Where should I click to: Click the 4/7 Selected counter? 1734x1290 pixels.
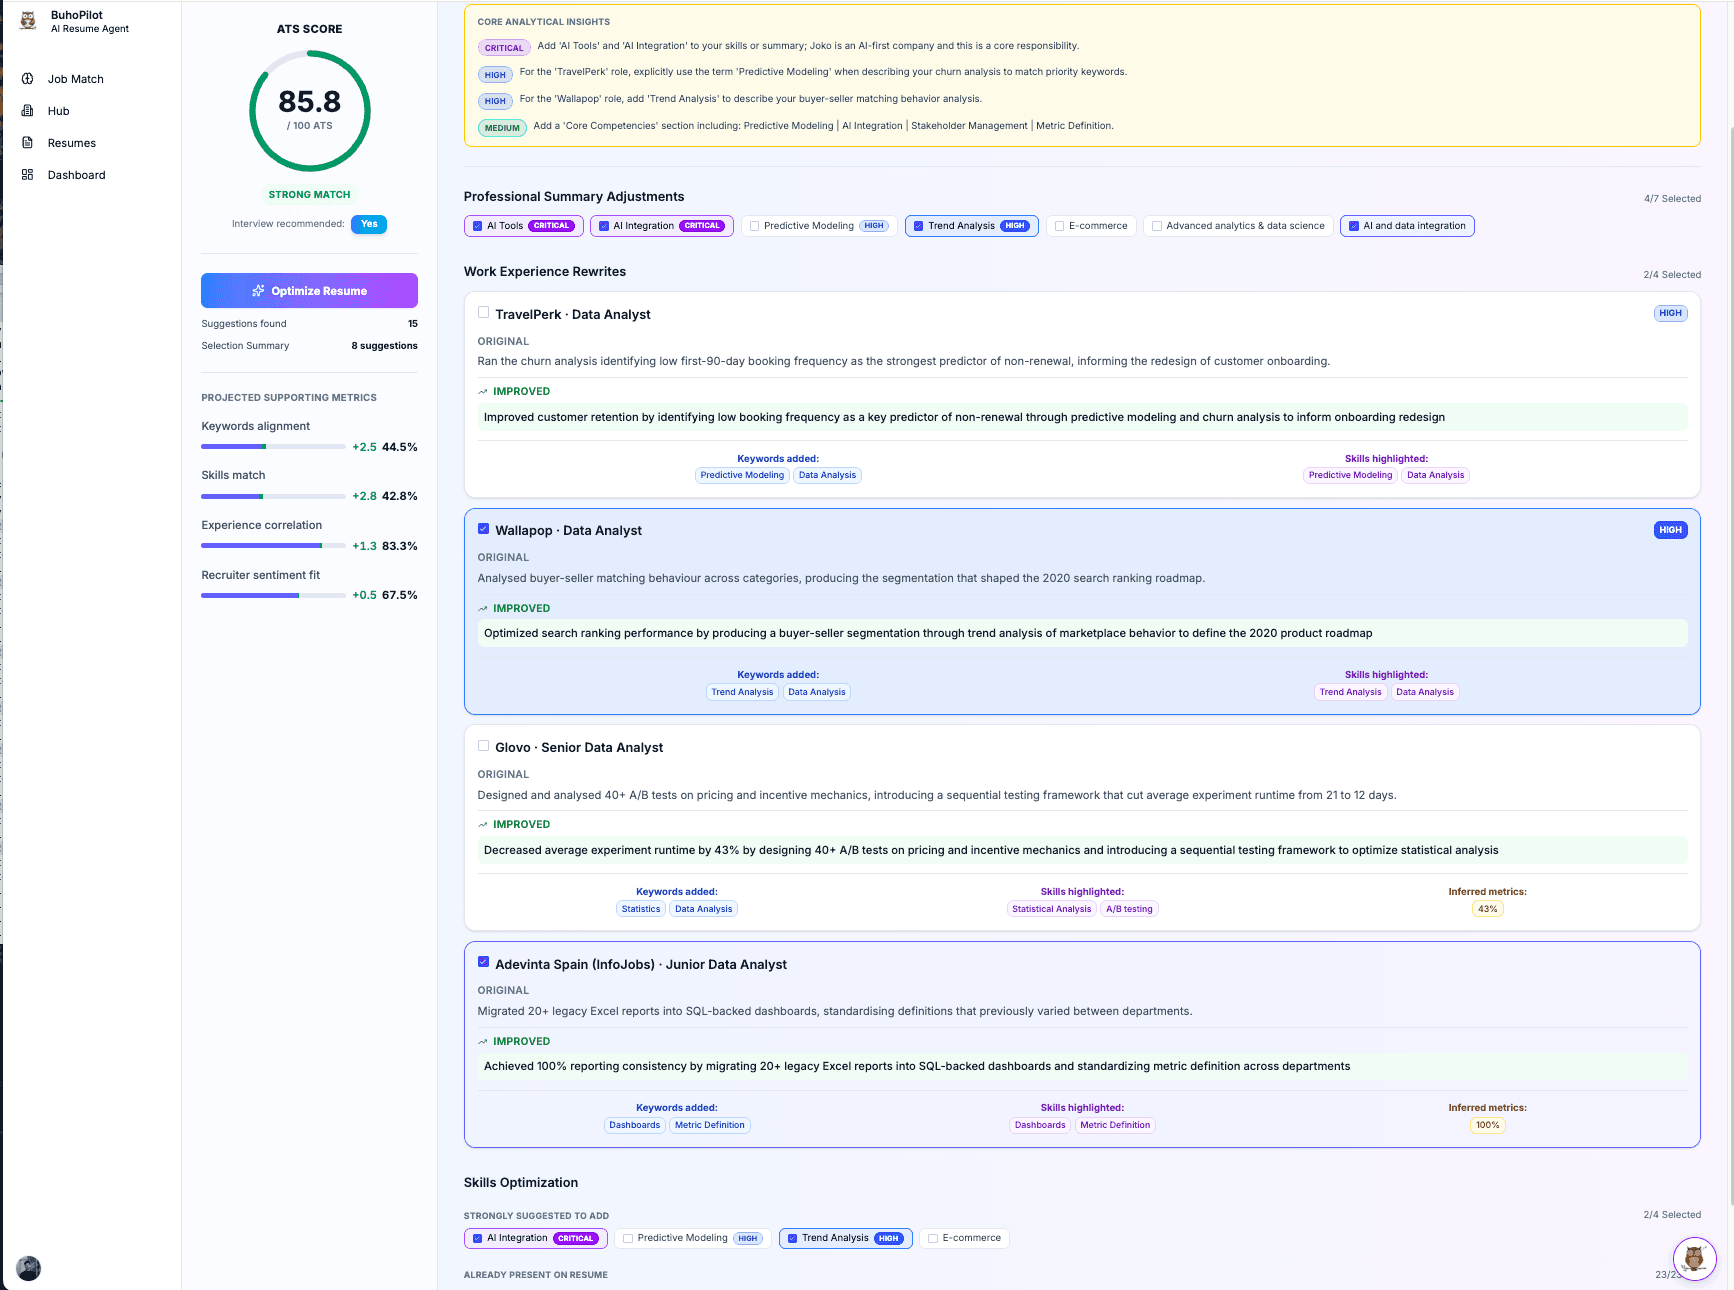[x=1672, y=199]
